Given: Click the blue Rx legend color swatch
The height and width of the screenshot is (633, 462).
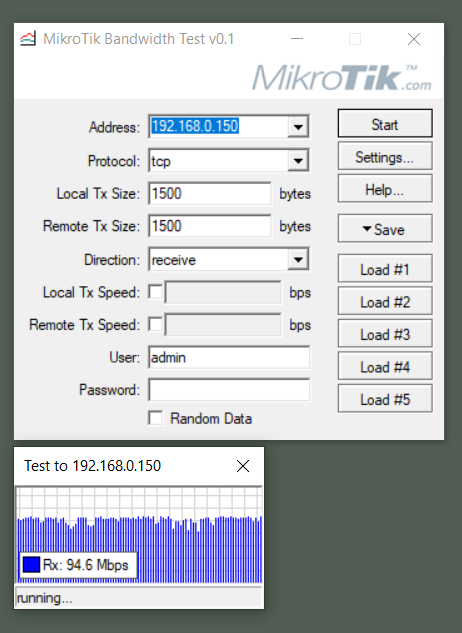Looking at the screenshot, I should (31, 564).
